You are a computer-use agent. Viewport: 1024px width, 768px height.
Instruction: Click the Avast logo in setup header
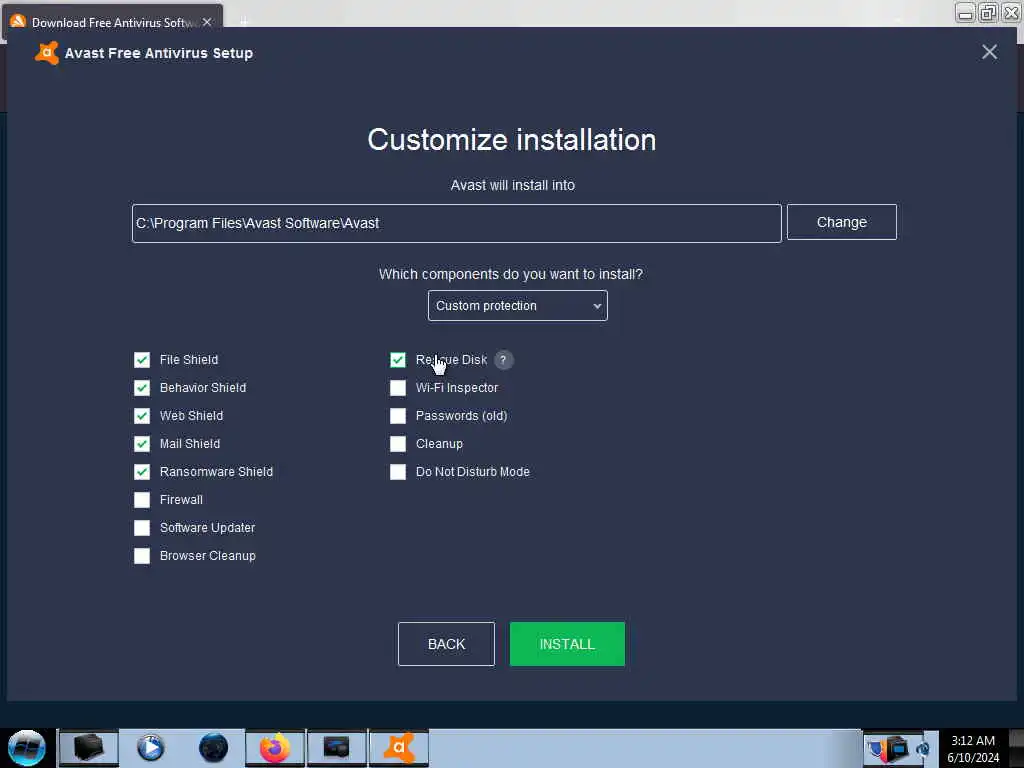(46, 53)
